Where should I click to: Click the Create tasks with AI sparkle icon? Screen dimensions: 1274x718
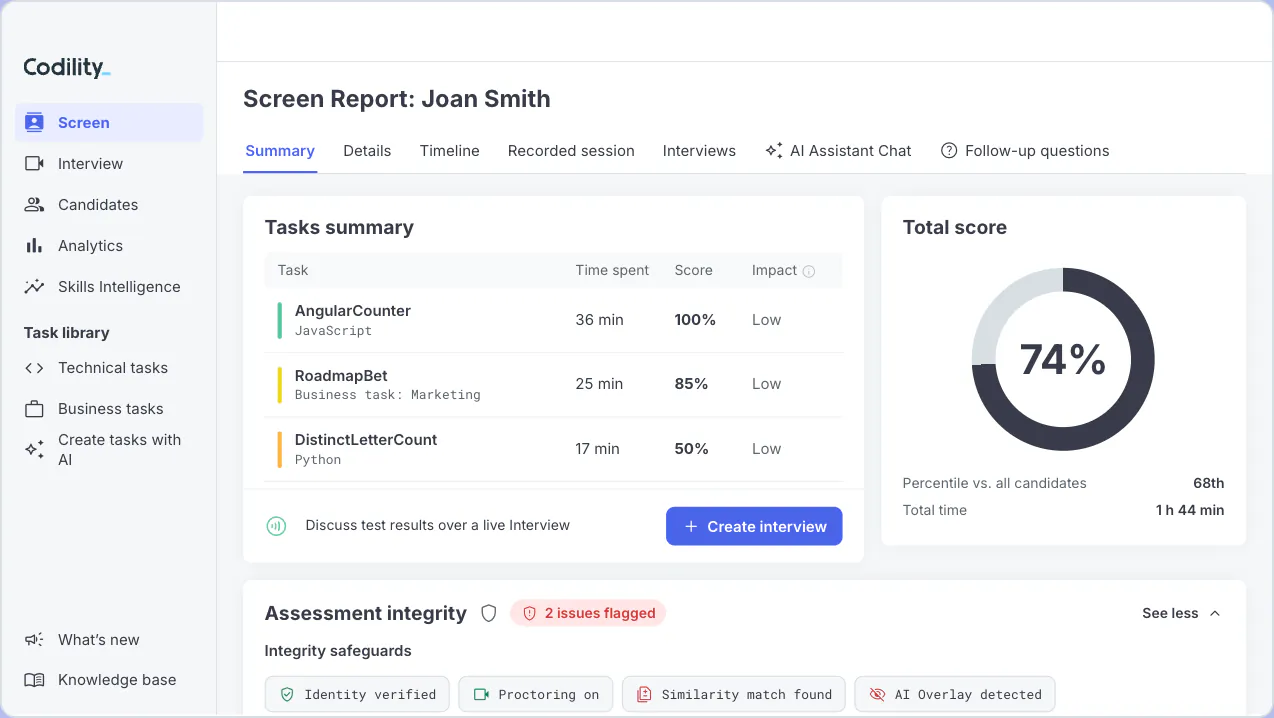35,450
